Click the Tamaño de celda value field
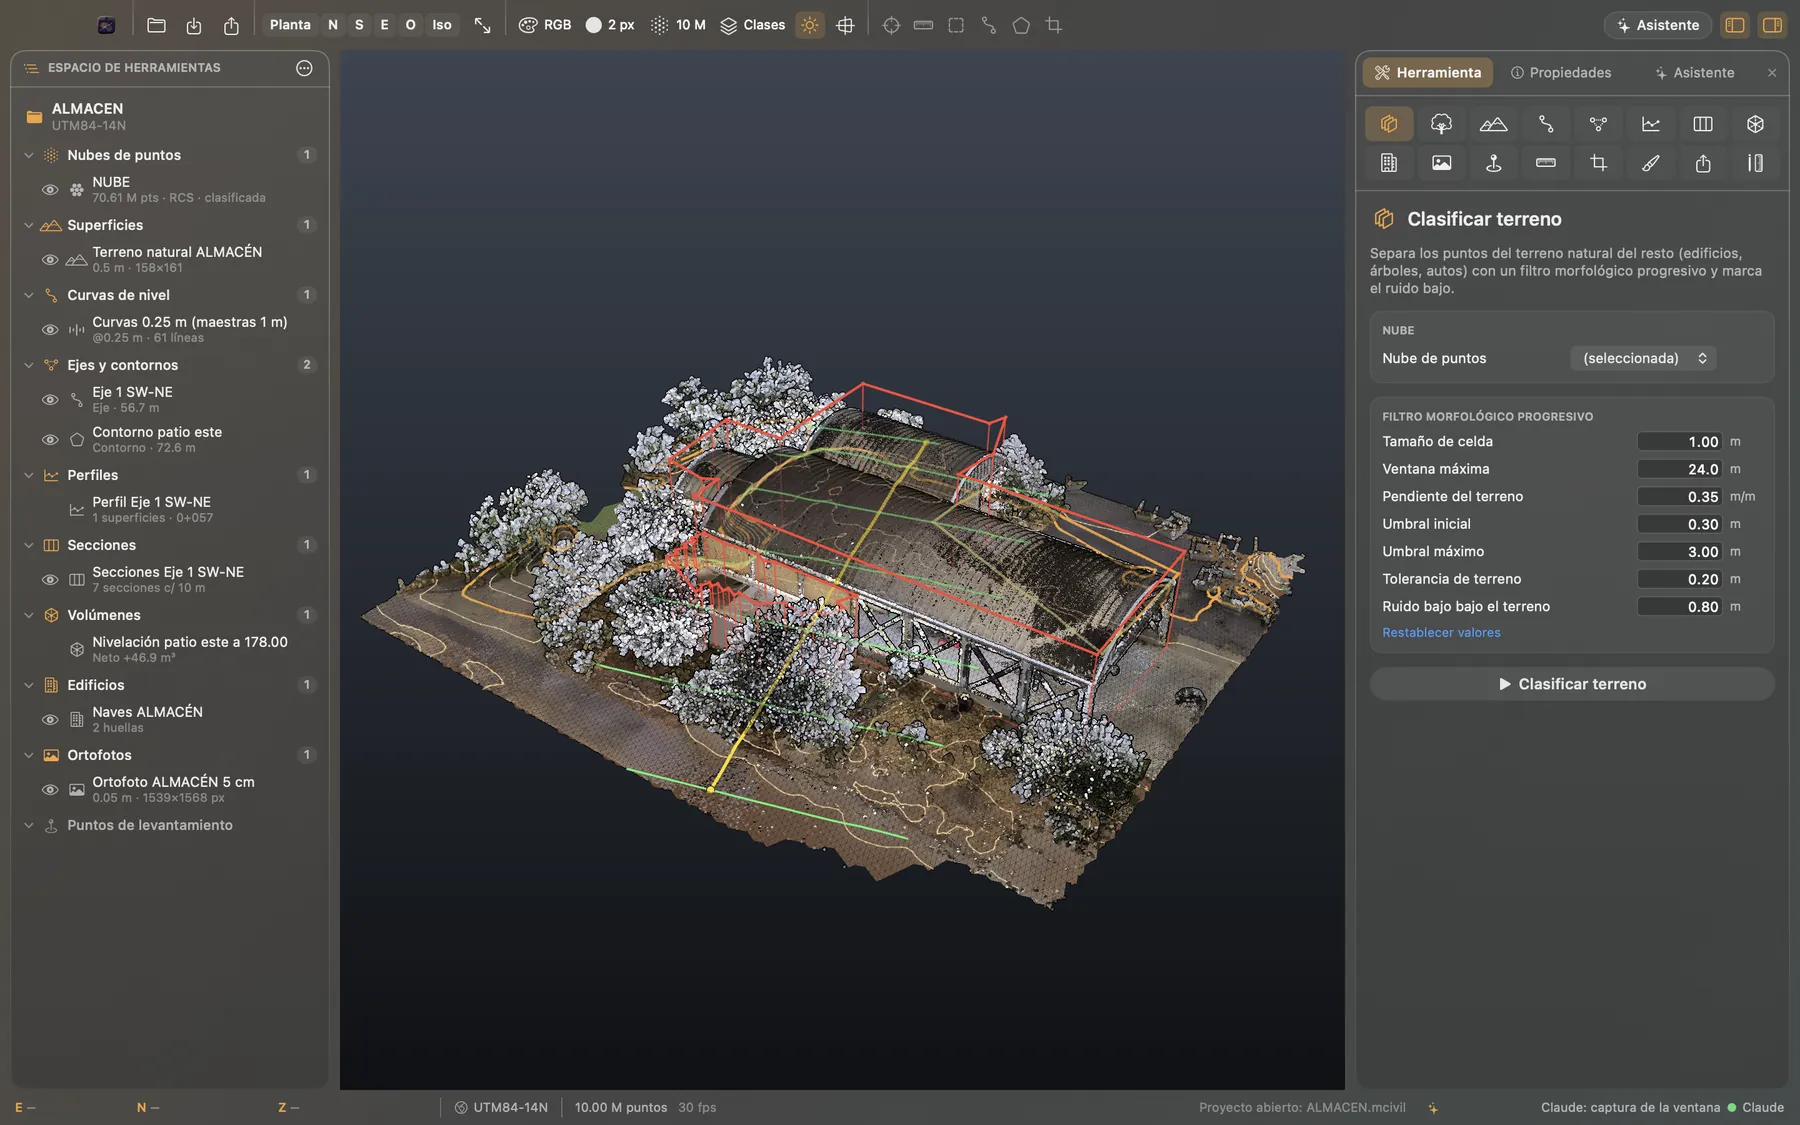Viewport: 1800px width, 1125px height. click(1679, 442)
